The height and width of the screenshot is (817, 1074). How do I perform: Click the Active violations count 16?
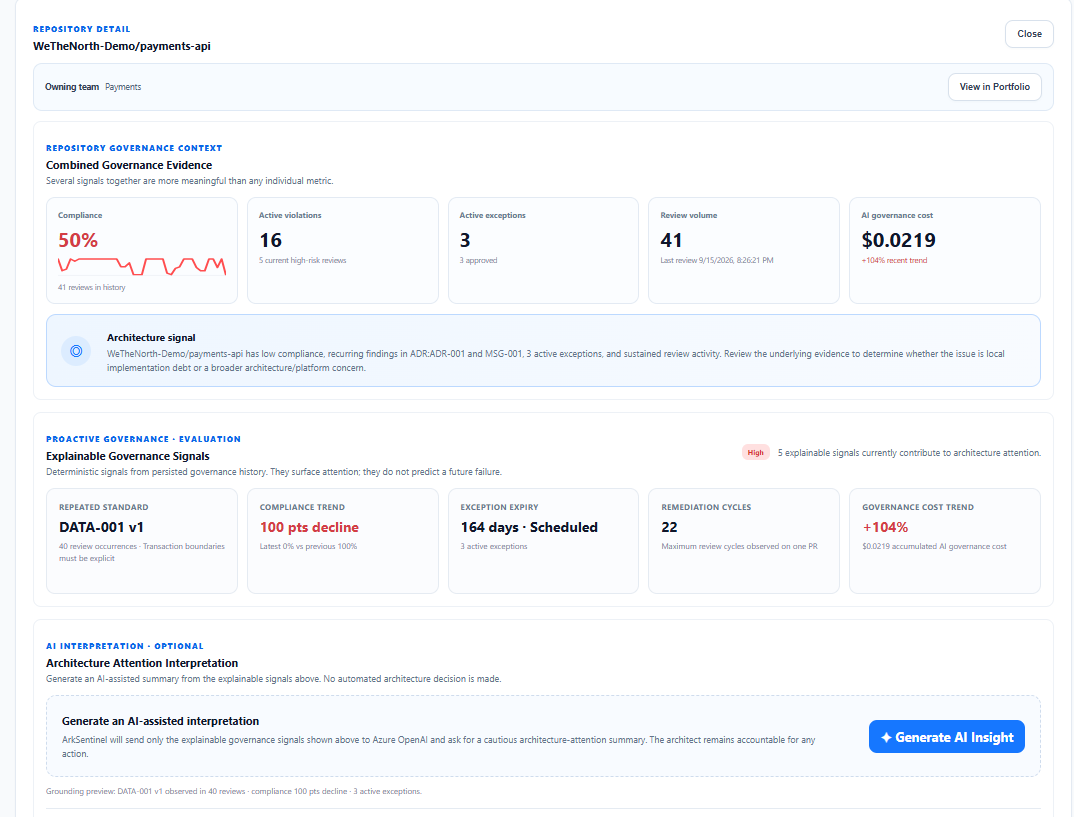click(271, 240)
